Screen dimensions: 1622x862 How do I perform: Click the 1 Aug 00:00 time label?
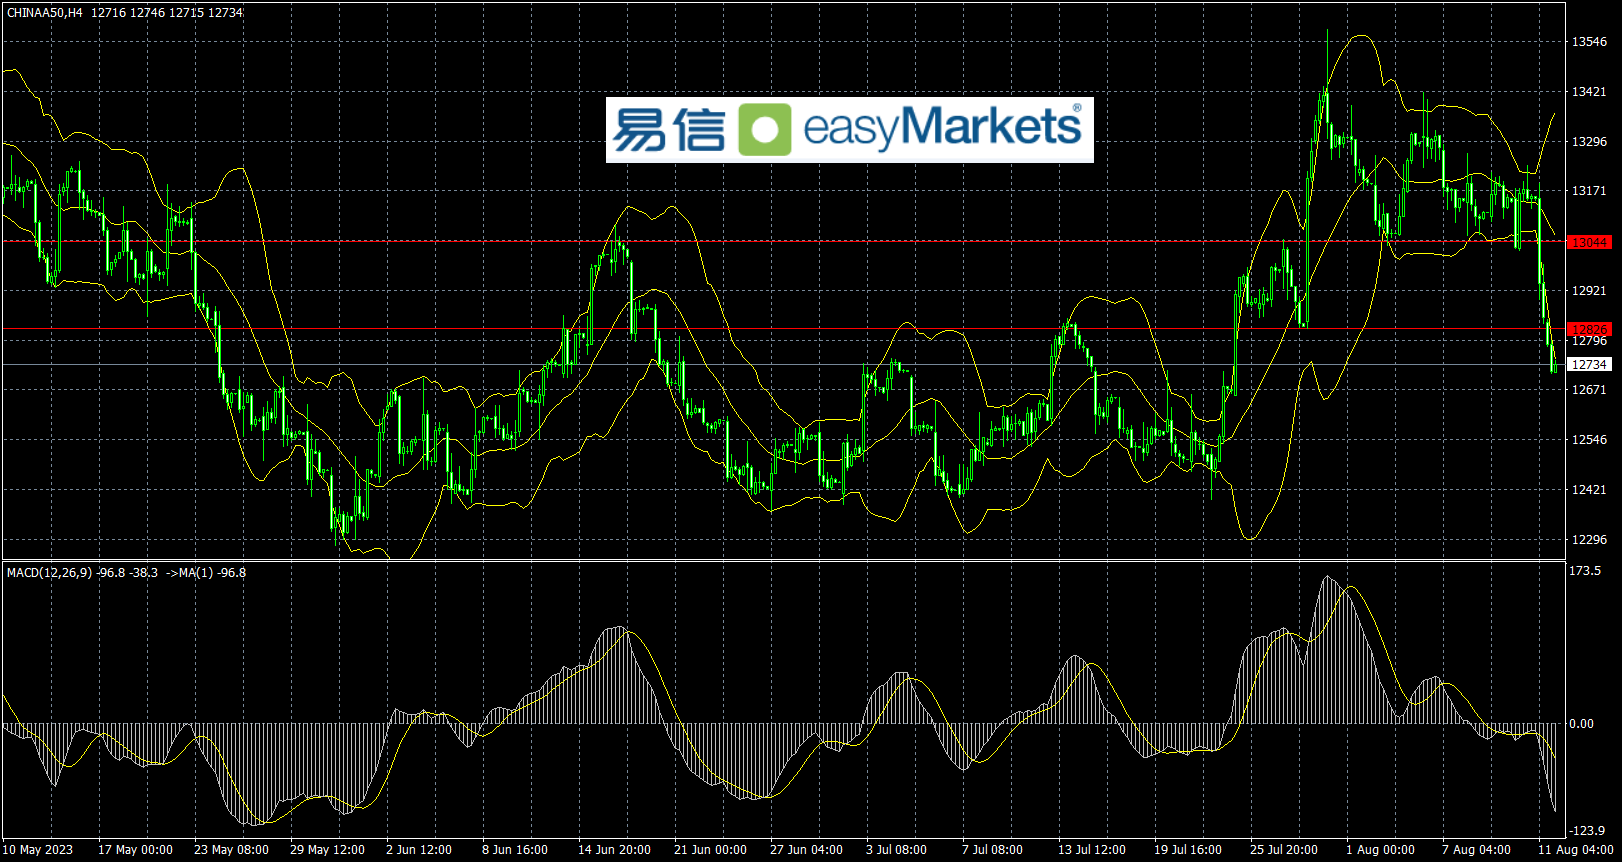pyautogui.click(x=1380, y=850)
